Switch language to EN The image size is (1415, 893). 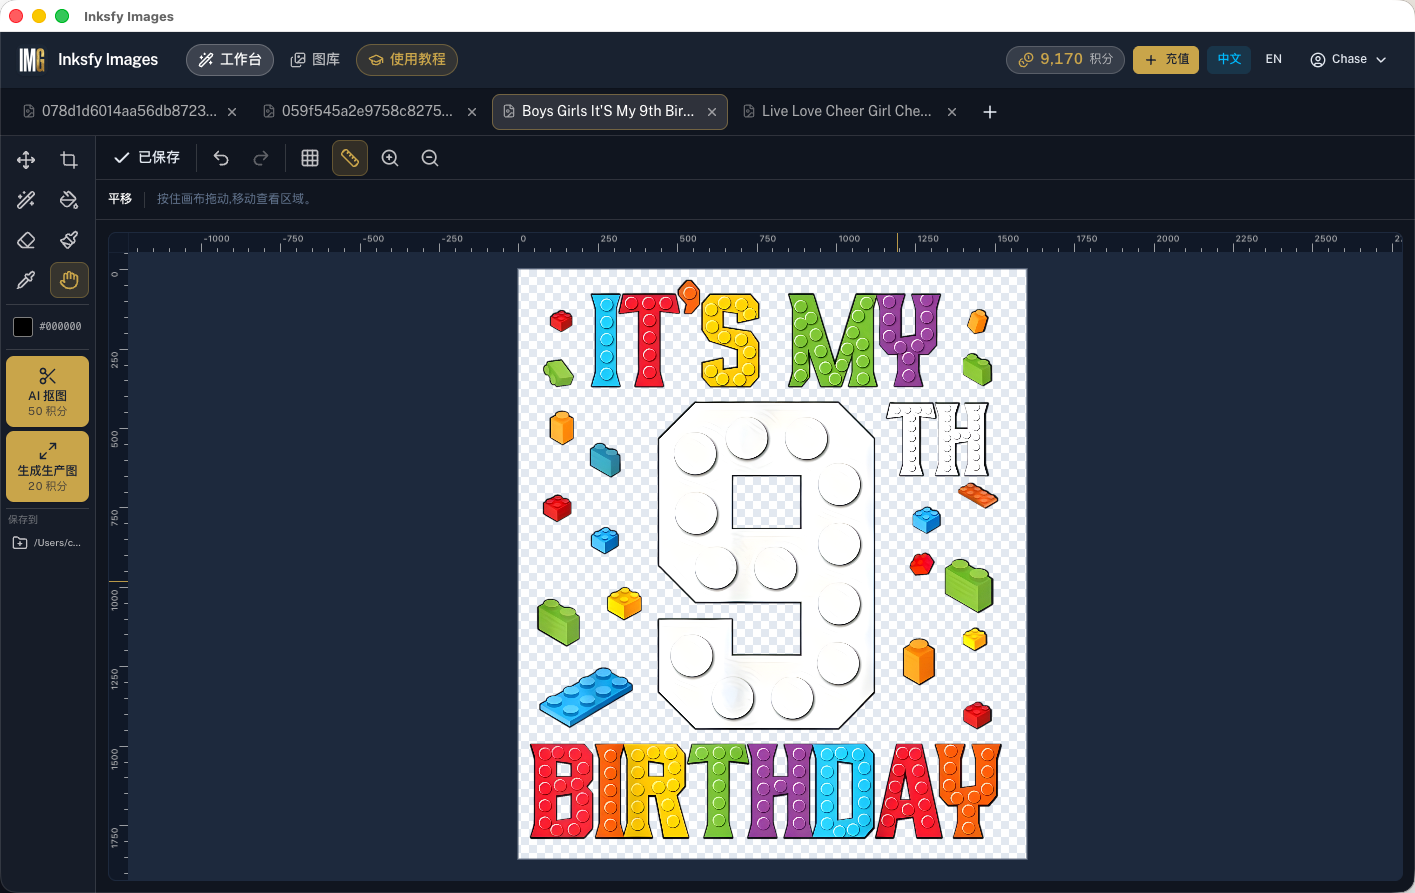point(1273,60)
